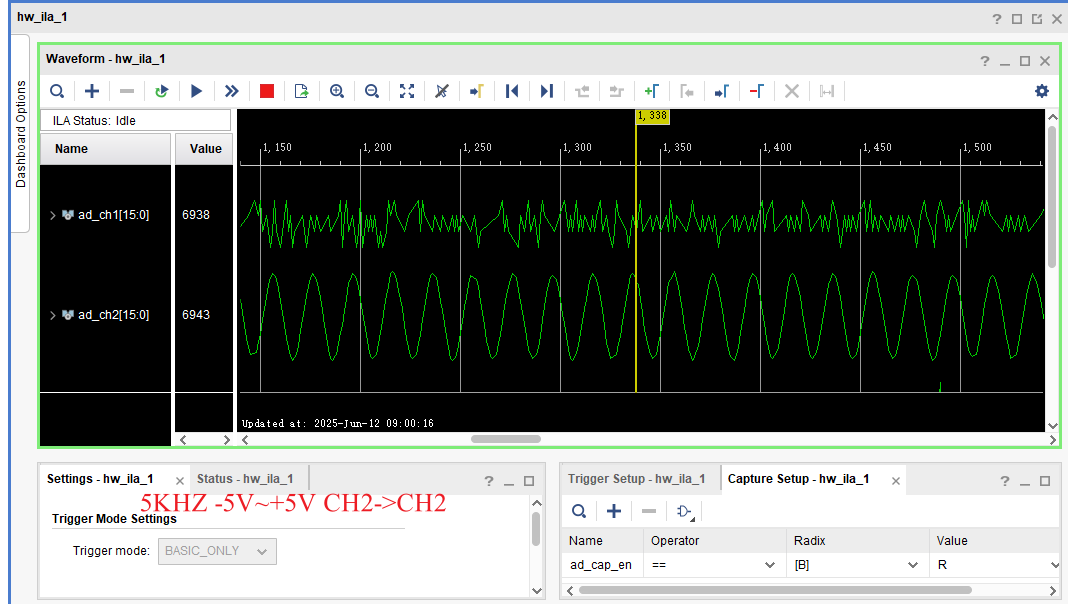Image resolution: width=1068 pixels, height=604 pixels.
Task: Go to previous transition
Action: pyautogui.click(x=582, y=91)
